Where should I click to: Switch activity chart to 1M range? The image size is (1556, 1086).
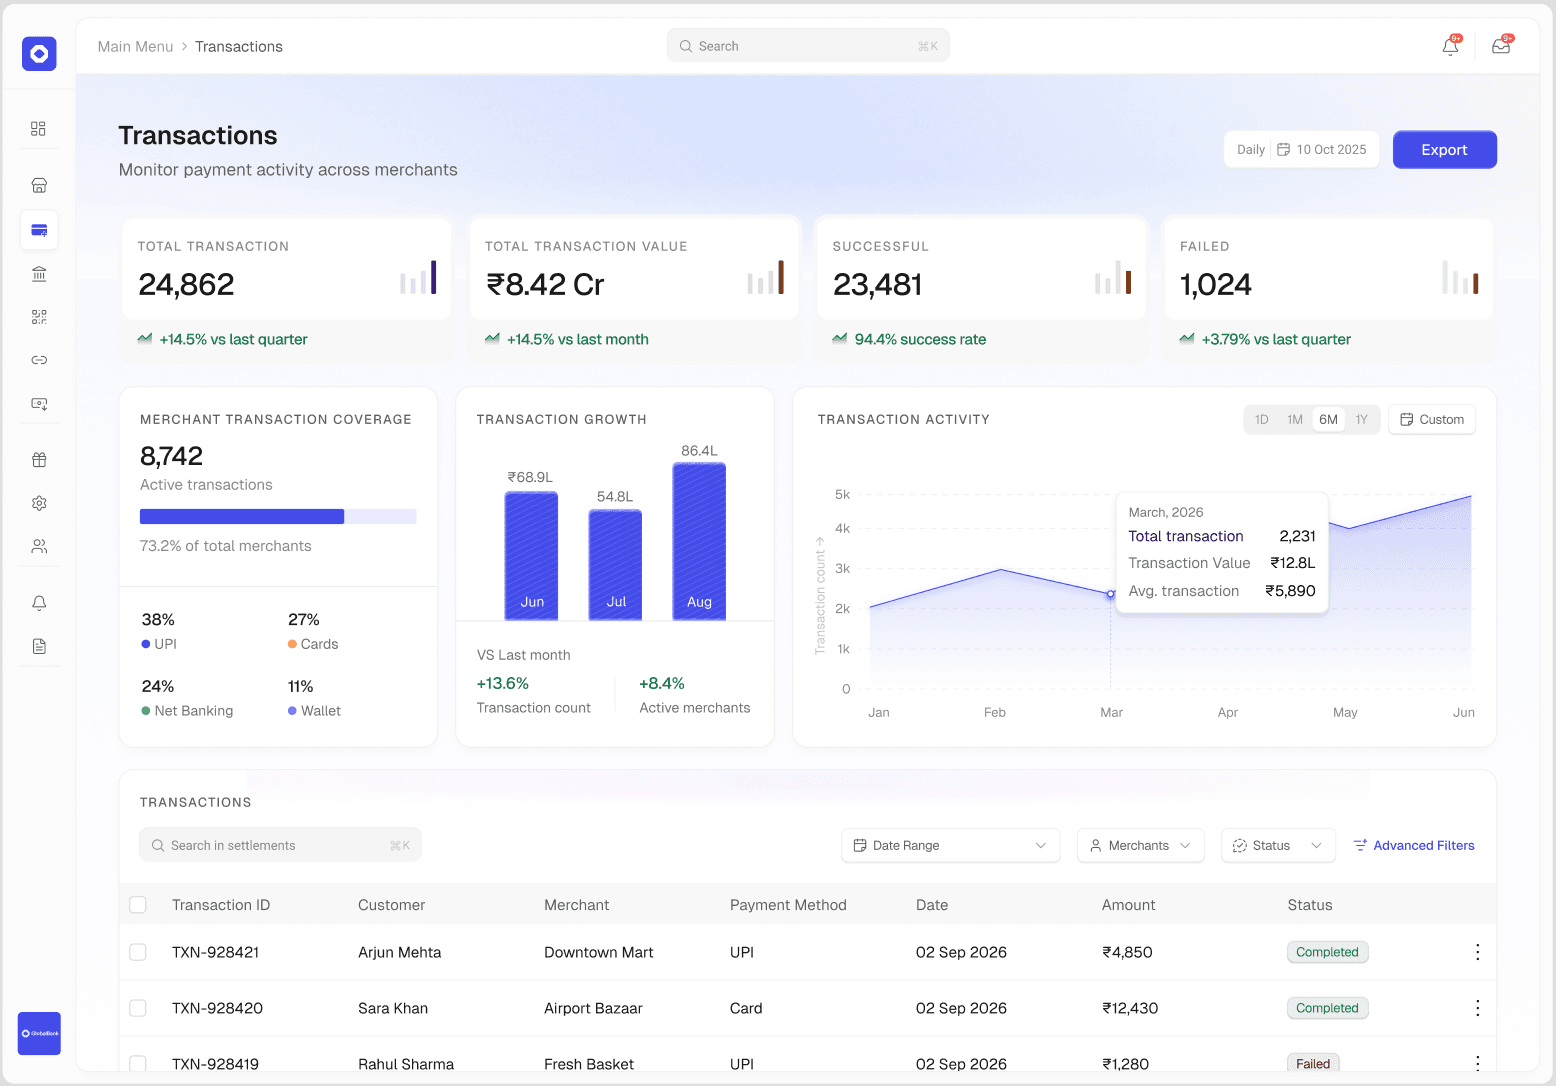(1295, 420)
